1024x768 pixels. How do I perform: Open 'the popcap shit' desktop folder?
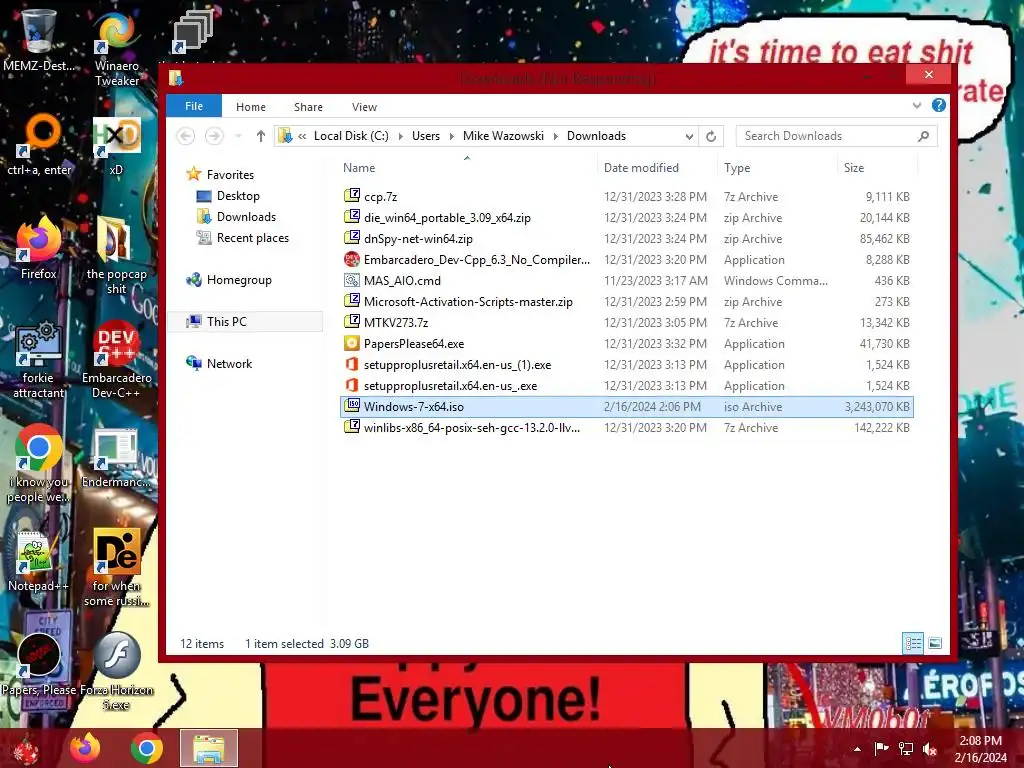tap(116, 256)
